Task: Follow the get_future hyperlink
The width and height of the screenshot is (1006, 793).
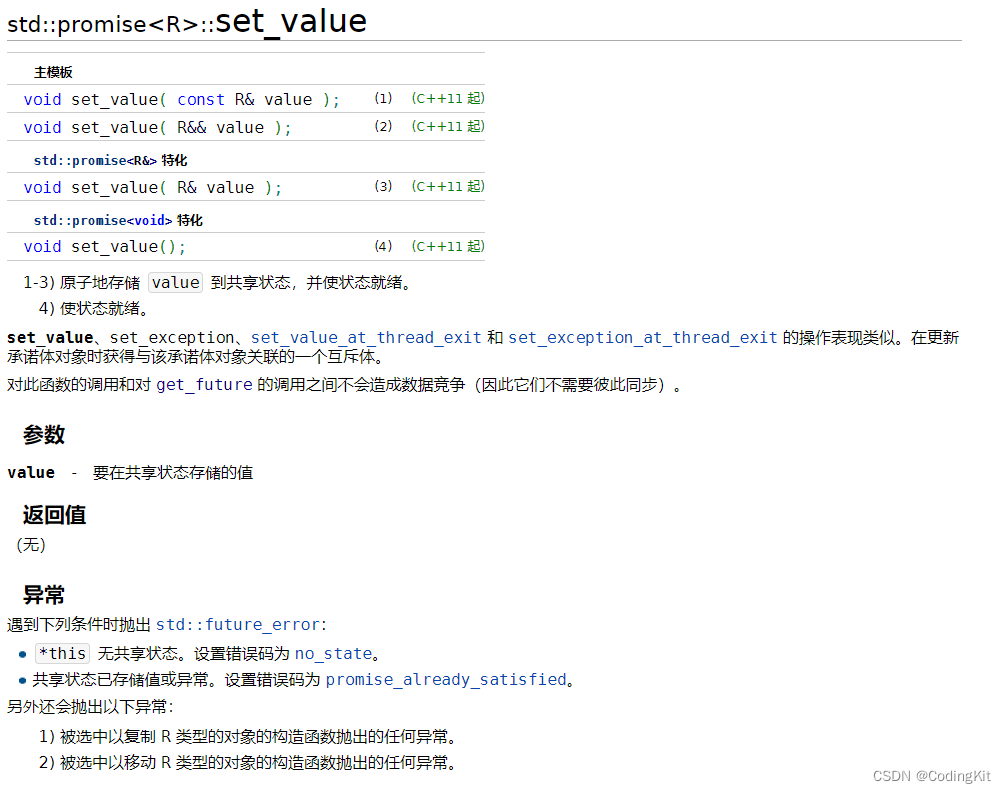Action: [x=204, y=384]
